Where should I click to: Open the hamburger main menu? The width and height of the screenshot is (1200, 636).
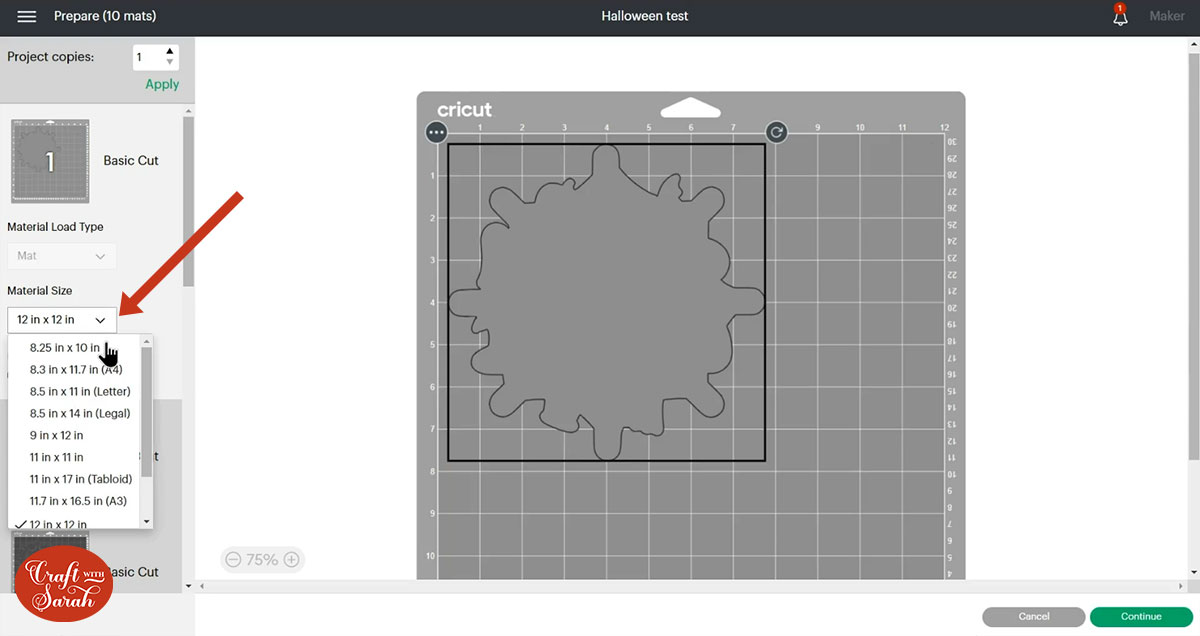coord(27,16)
